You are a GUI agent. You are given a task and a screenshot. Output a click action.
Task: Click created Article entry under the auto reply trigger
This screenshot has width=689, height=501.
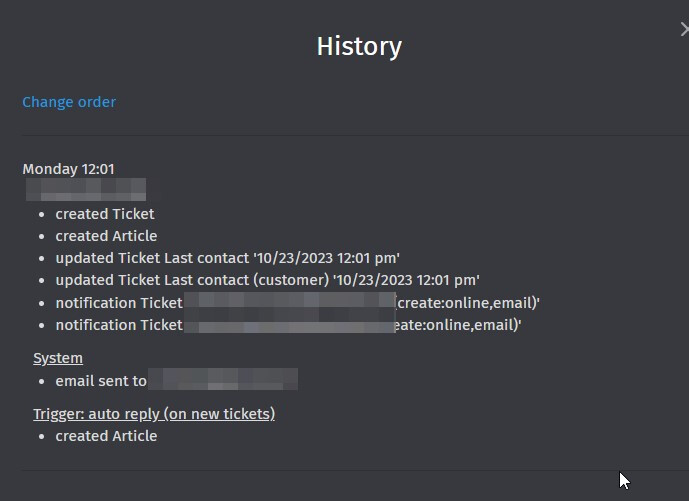[x=106, y=436]
